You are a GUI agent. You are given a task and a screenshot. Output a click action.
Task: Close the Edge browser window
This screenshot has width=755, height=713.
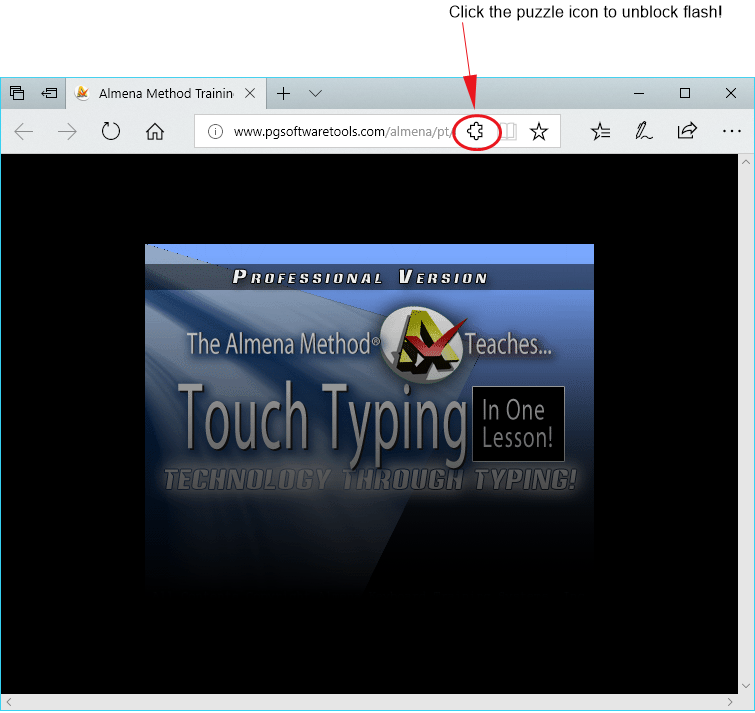click(x=730, y=93)
